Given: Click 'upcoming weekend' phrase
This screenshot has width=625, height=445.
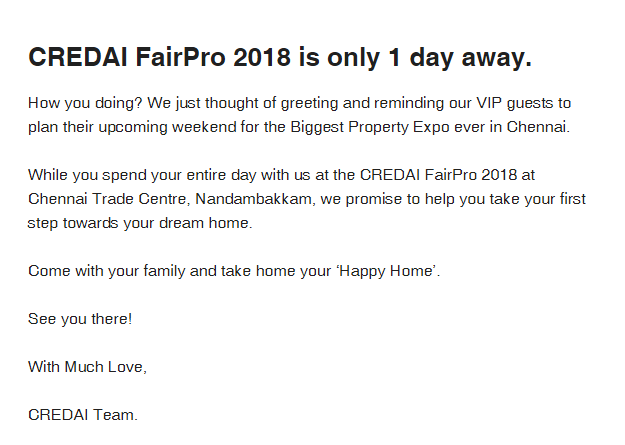Looking at the screenshot, I should pyautogui.click(x=167, y=127).
